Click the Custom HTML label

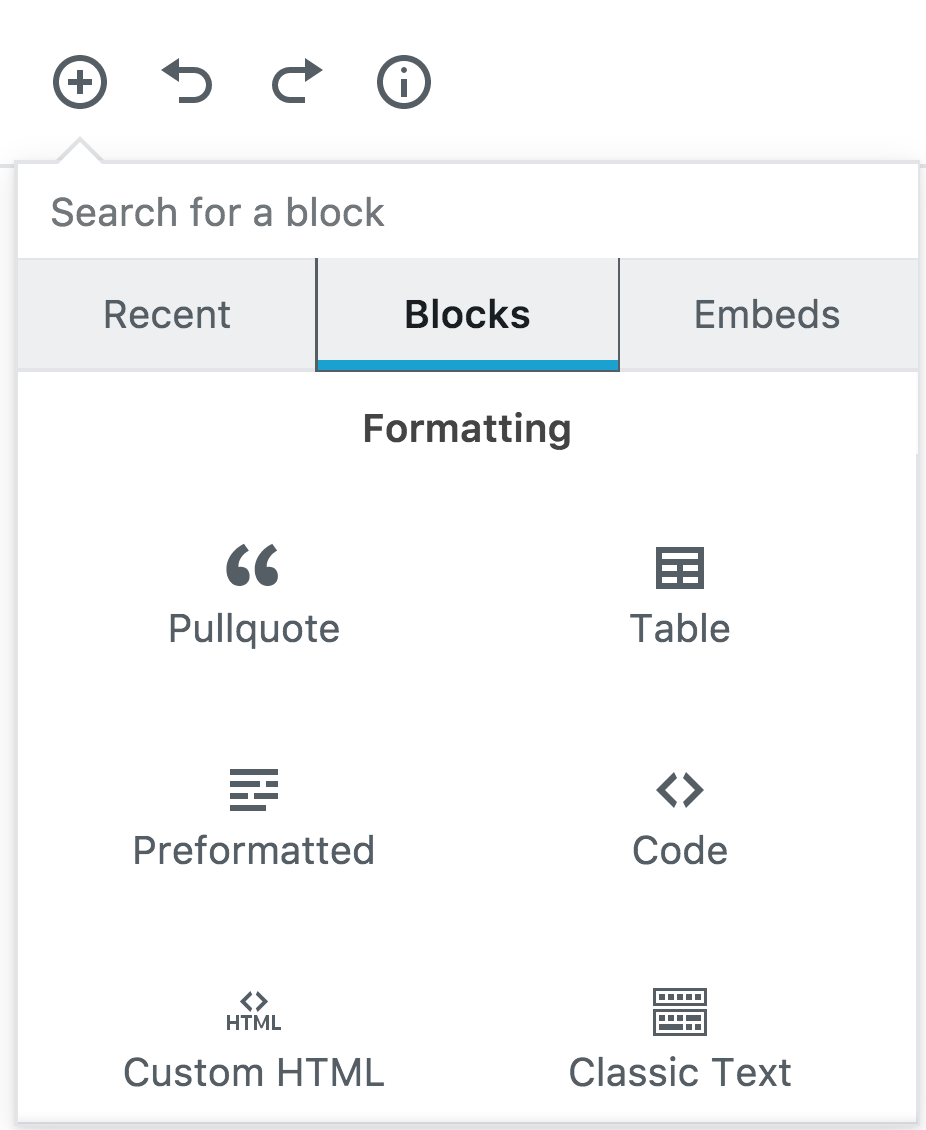coord(254,1072)
